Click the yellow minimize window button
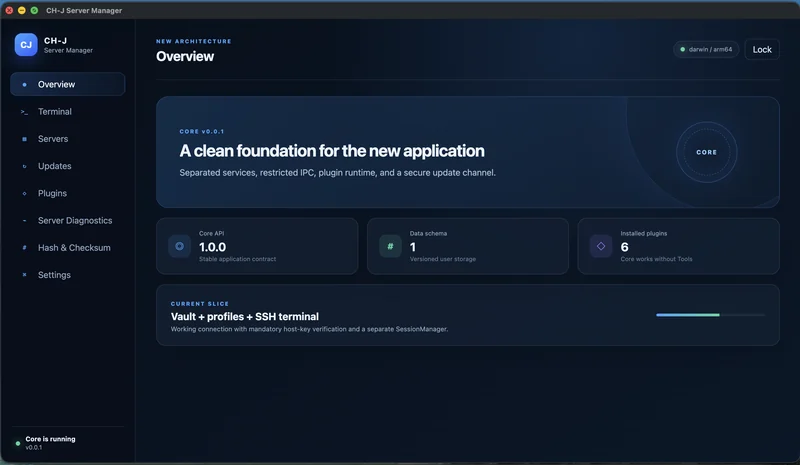Viewport: 800px width, 465px height. [21, 10]
